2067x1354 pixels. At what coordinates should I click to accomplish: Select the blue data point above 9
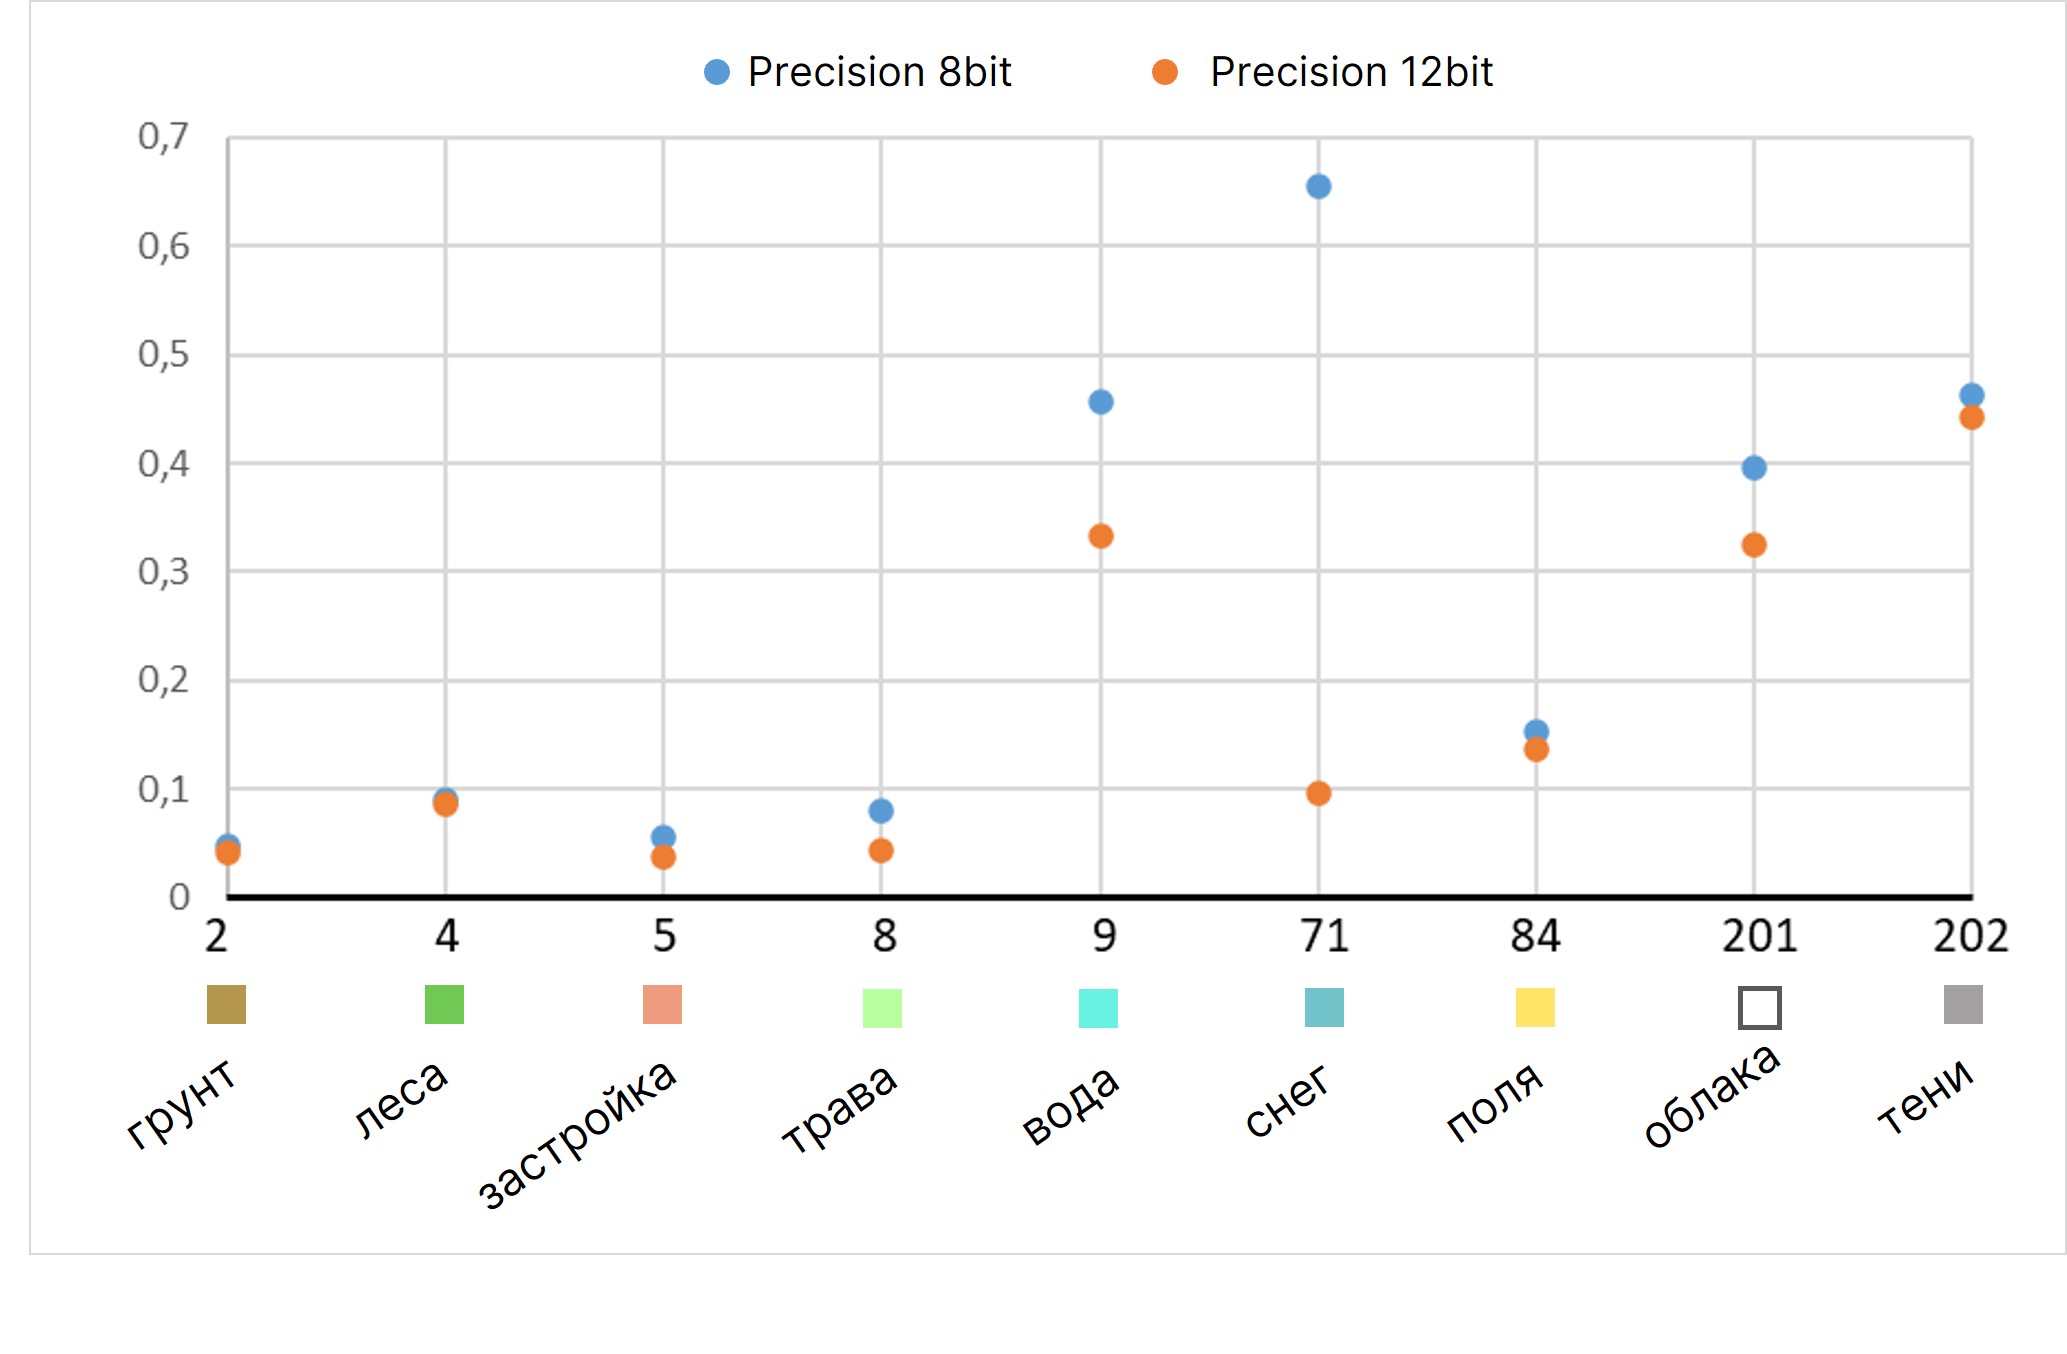(x=1100, y=402)
